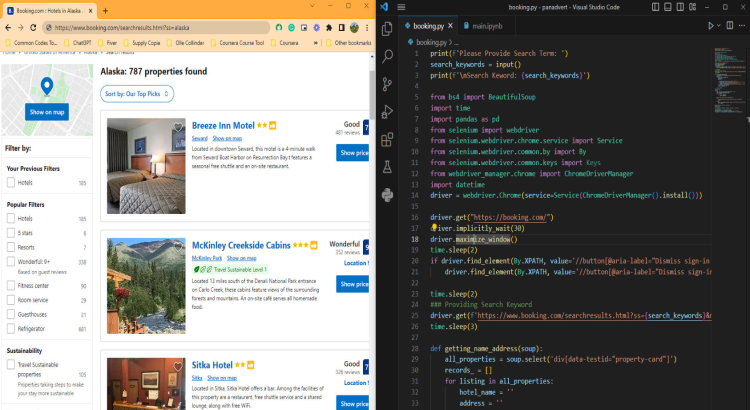
Task: Save Breeze Inn Motel with heart icon
Action: coord(178,127)
